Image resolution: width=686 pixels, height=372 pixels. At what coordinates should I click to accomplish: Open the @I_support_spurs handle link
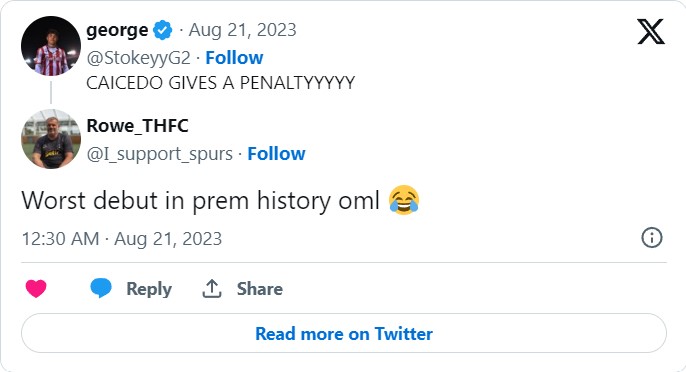click(x=159, y=154)
